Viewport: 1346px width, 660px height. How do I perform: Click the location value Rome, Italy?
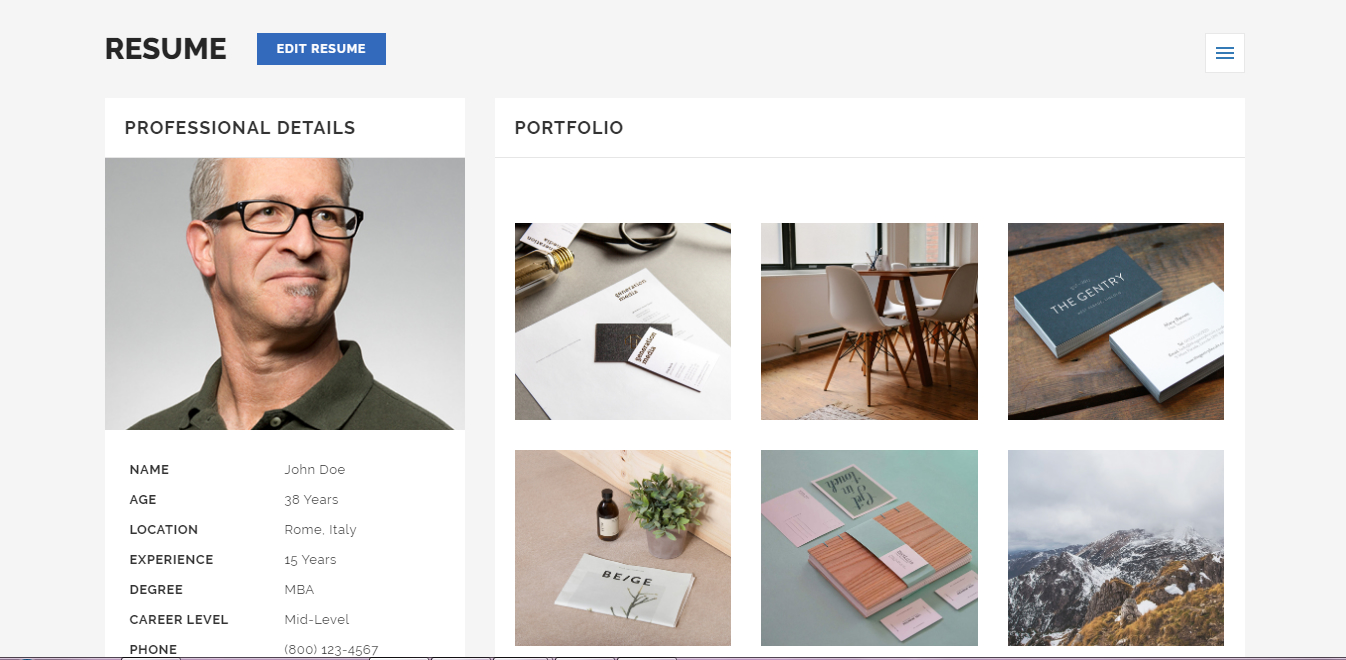pyautogui.click(x=320, y=530)
